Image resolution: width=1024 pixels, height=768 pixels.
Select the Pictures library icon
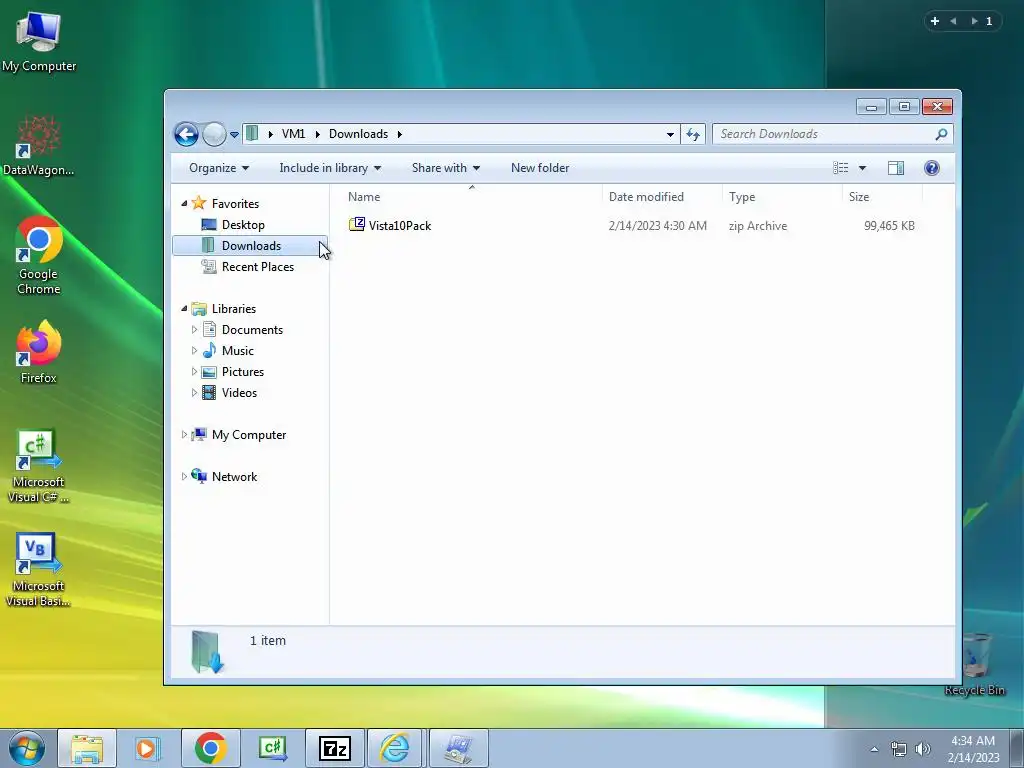click(209, 372)
